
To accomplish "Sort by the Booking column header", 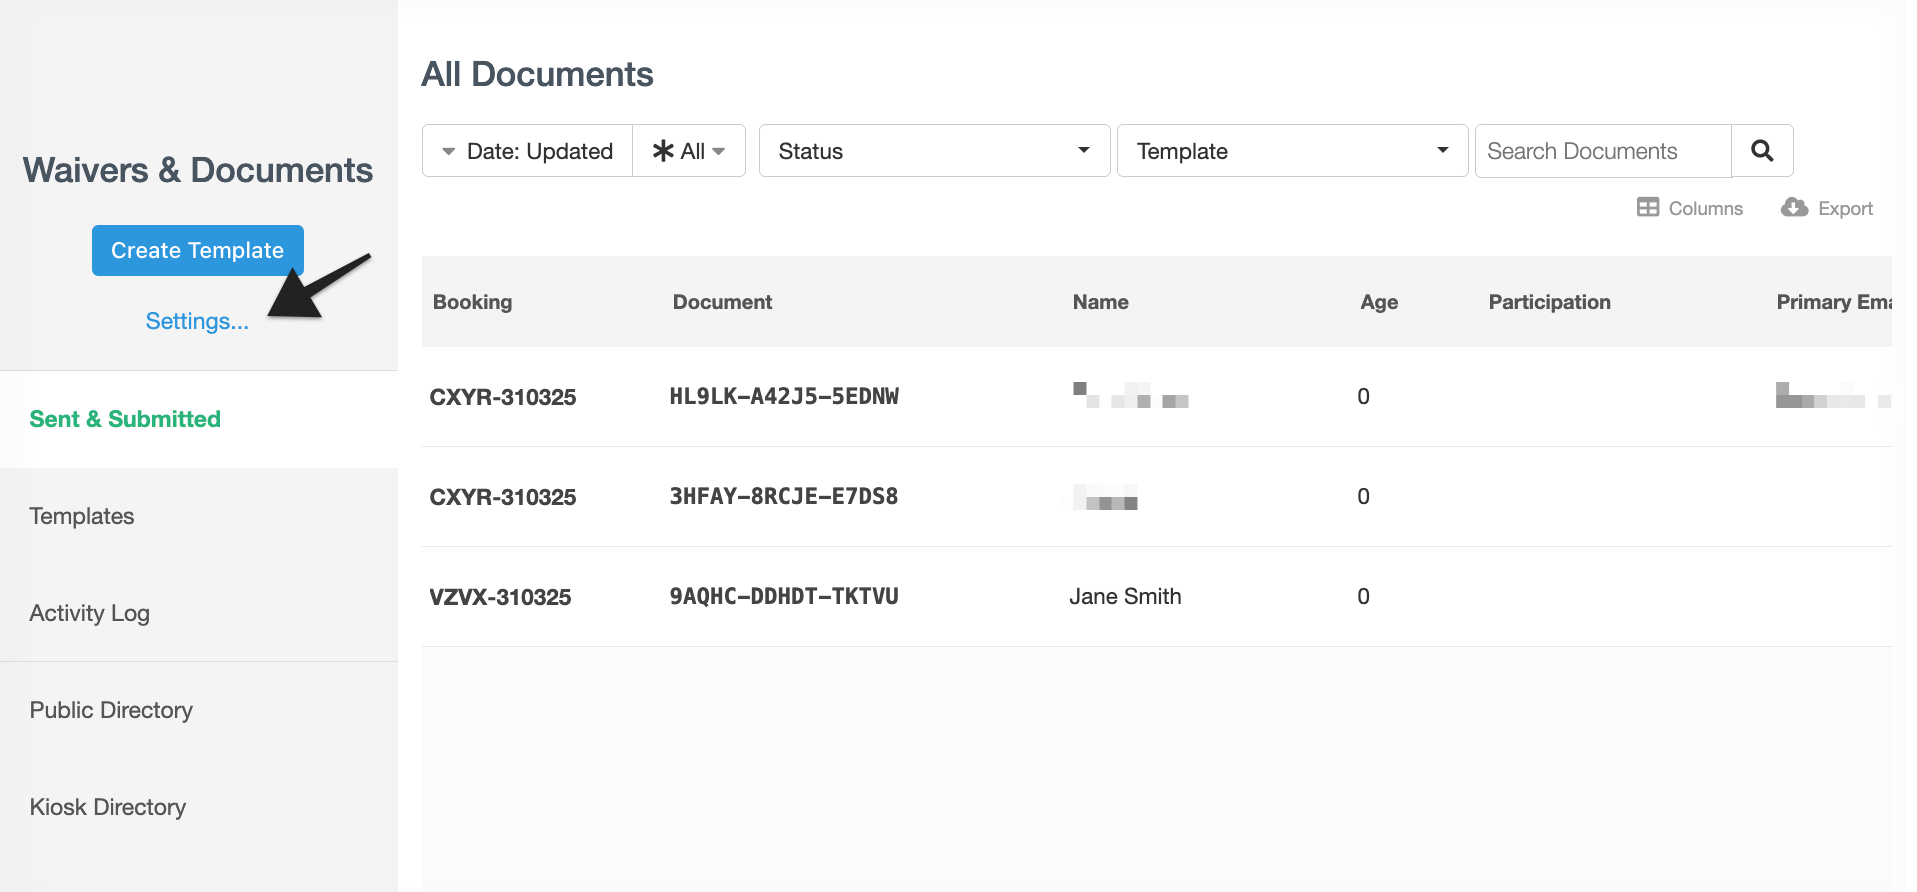I will click(472, 302).
